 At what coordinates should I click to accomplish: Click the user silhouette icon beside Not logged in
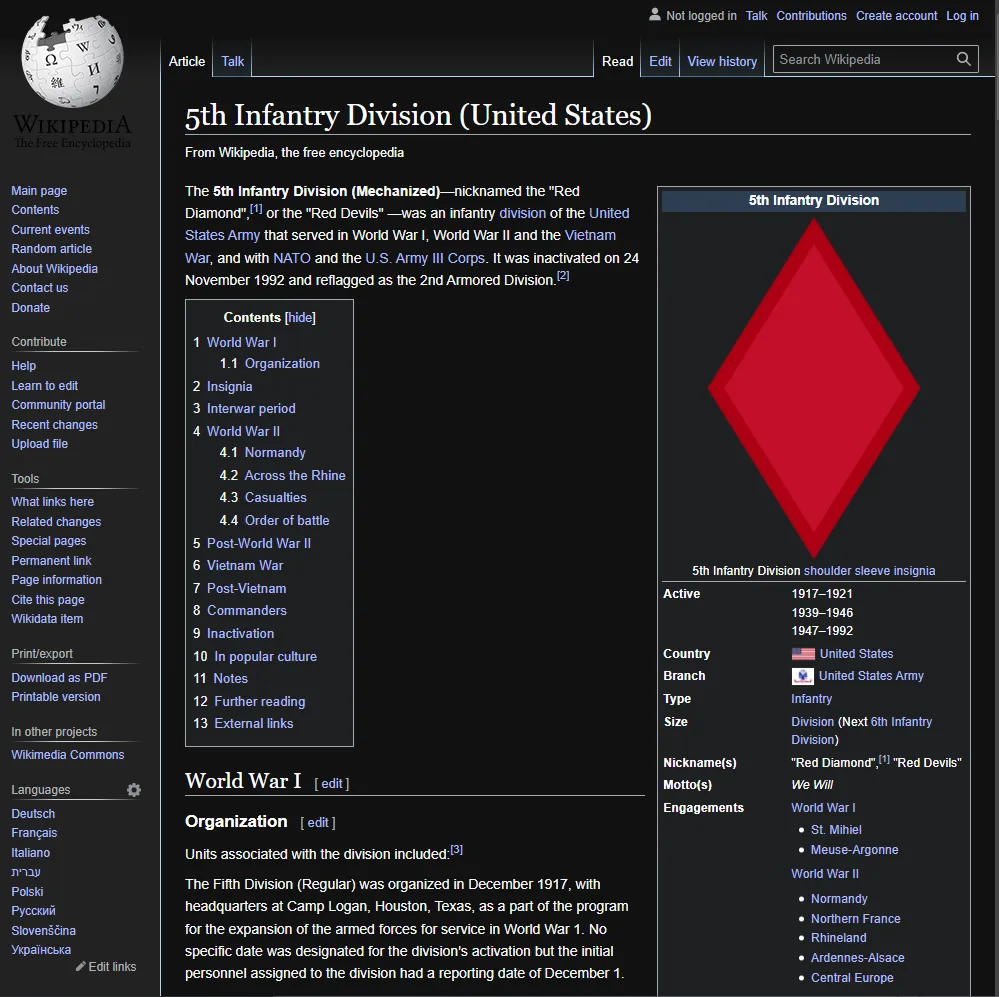[x=654, y=15]
